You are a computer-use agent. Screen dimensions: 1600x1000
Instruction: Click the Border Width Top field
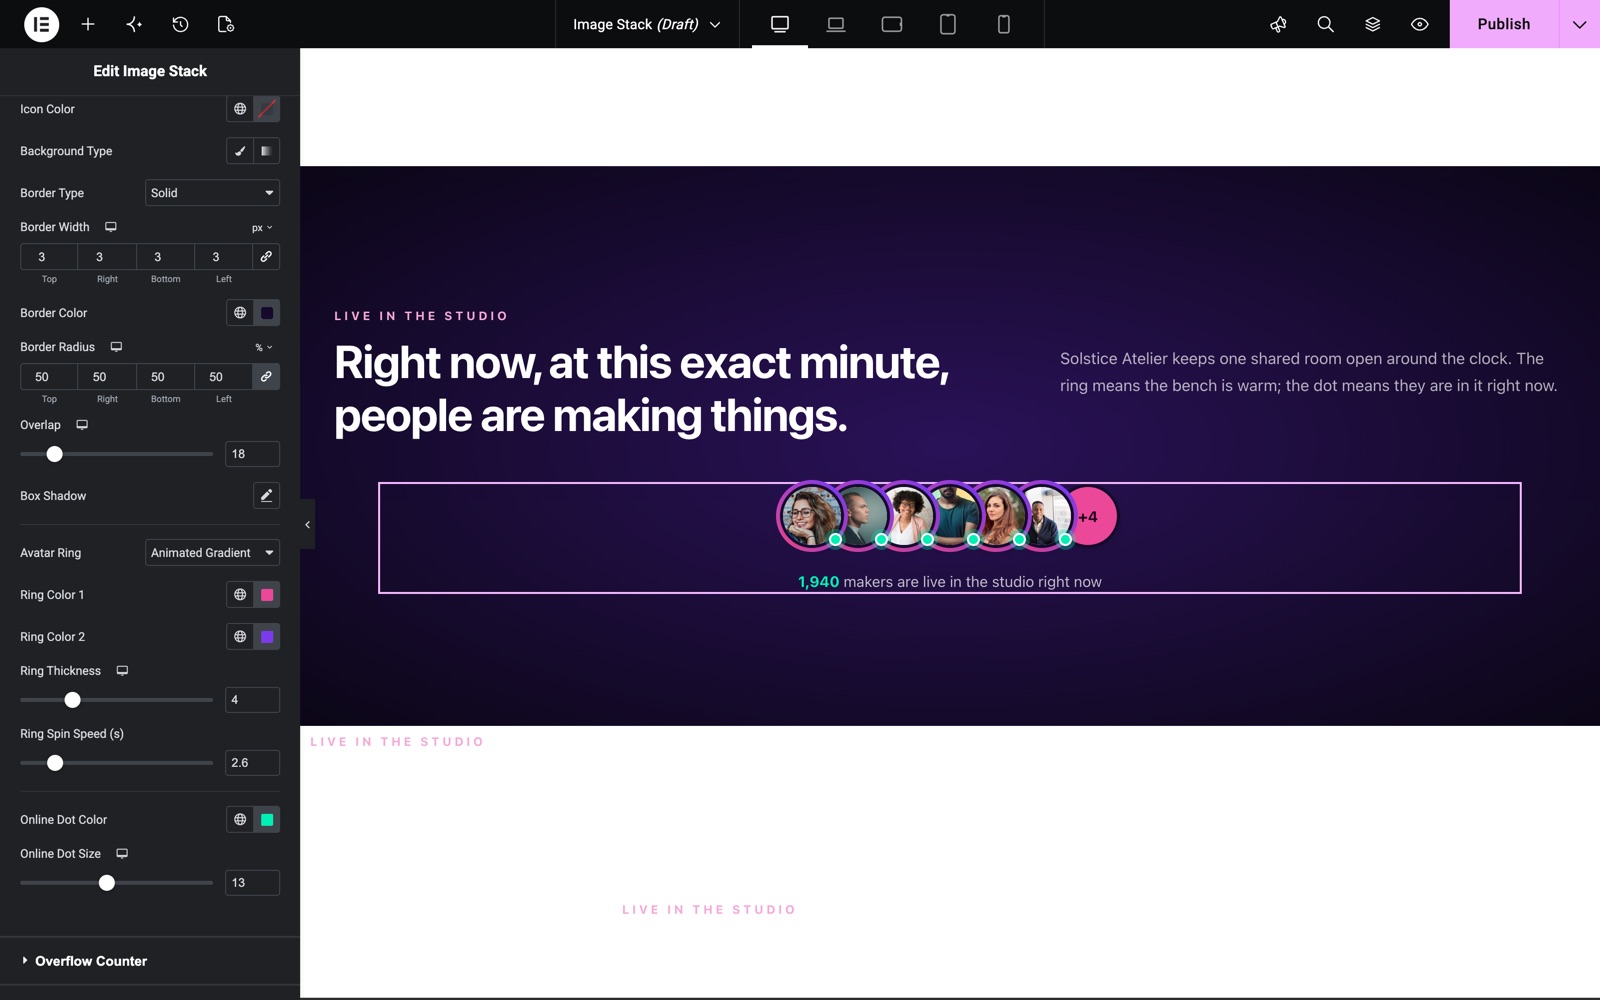[x=49, y=257]
